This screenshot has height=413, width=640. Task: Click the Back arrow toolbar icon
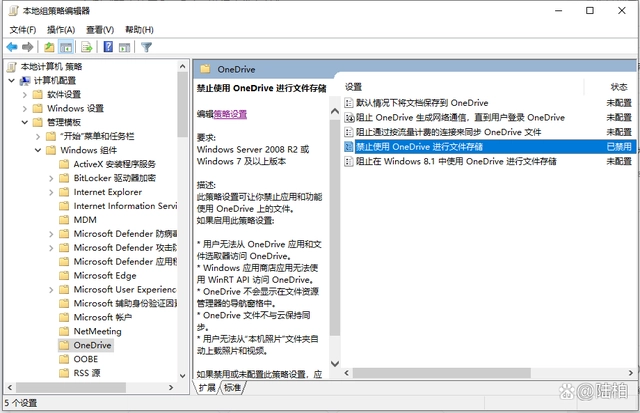(x=12, y=47)
